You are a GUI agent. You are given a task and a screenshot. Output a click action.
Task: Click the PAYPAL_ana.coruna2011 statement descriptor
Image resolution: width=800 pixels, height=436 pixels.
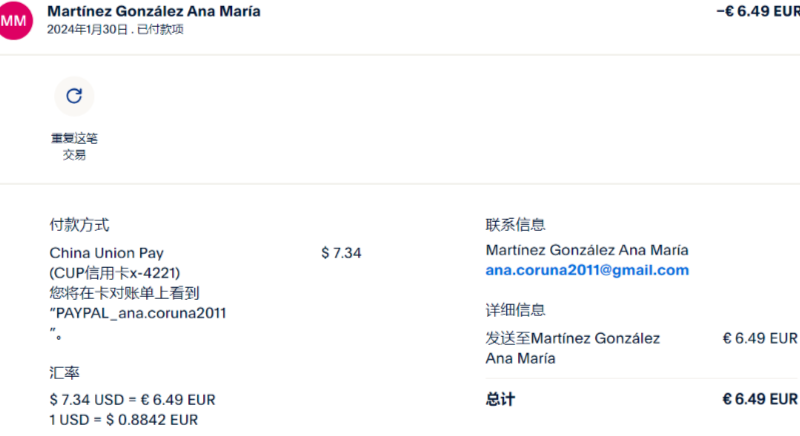138,313
